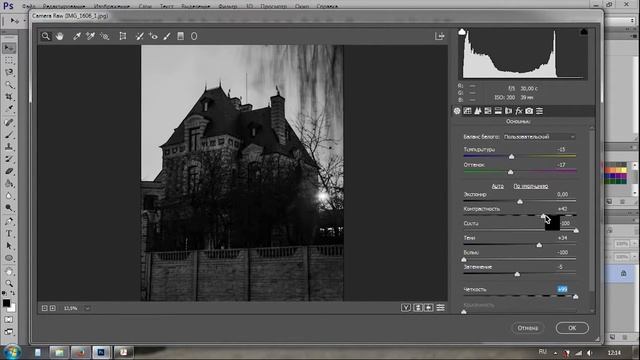The width and height of the screenshot is (640, 360).
Task: Toggle full screen mode in Camera Raw
Action: 439,36
